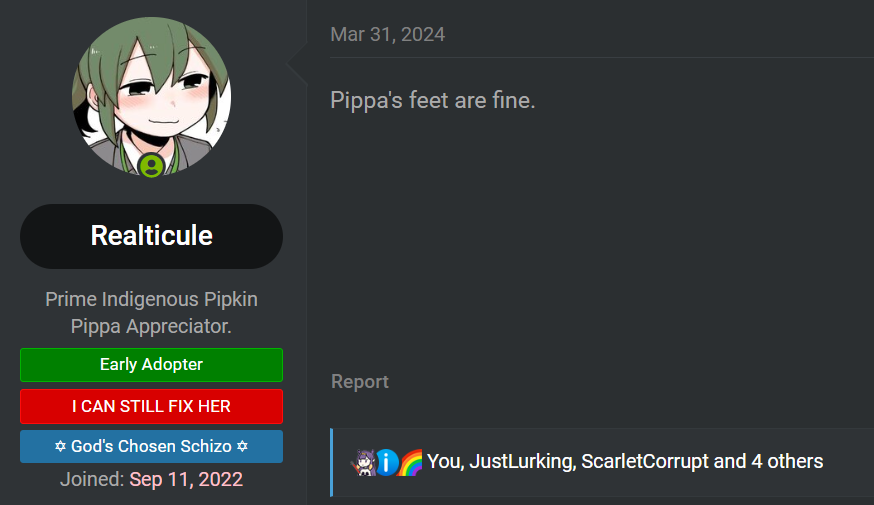Select the I CAN STILL FIX HER badge
Viewport: 874px width, 505px height.
pyautogui.click(x=152, y=406)
